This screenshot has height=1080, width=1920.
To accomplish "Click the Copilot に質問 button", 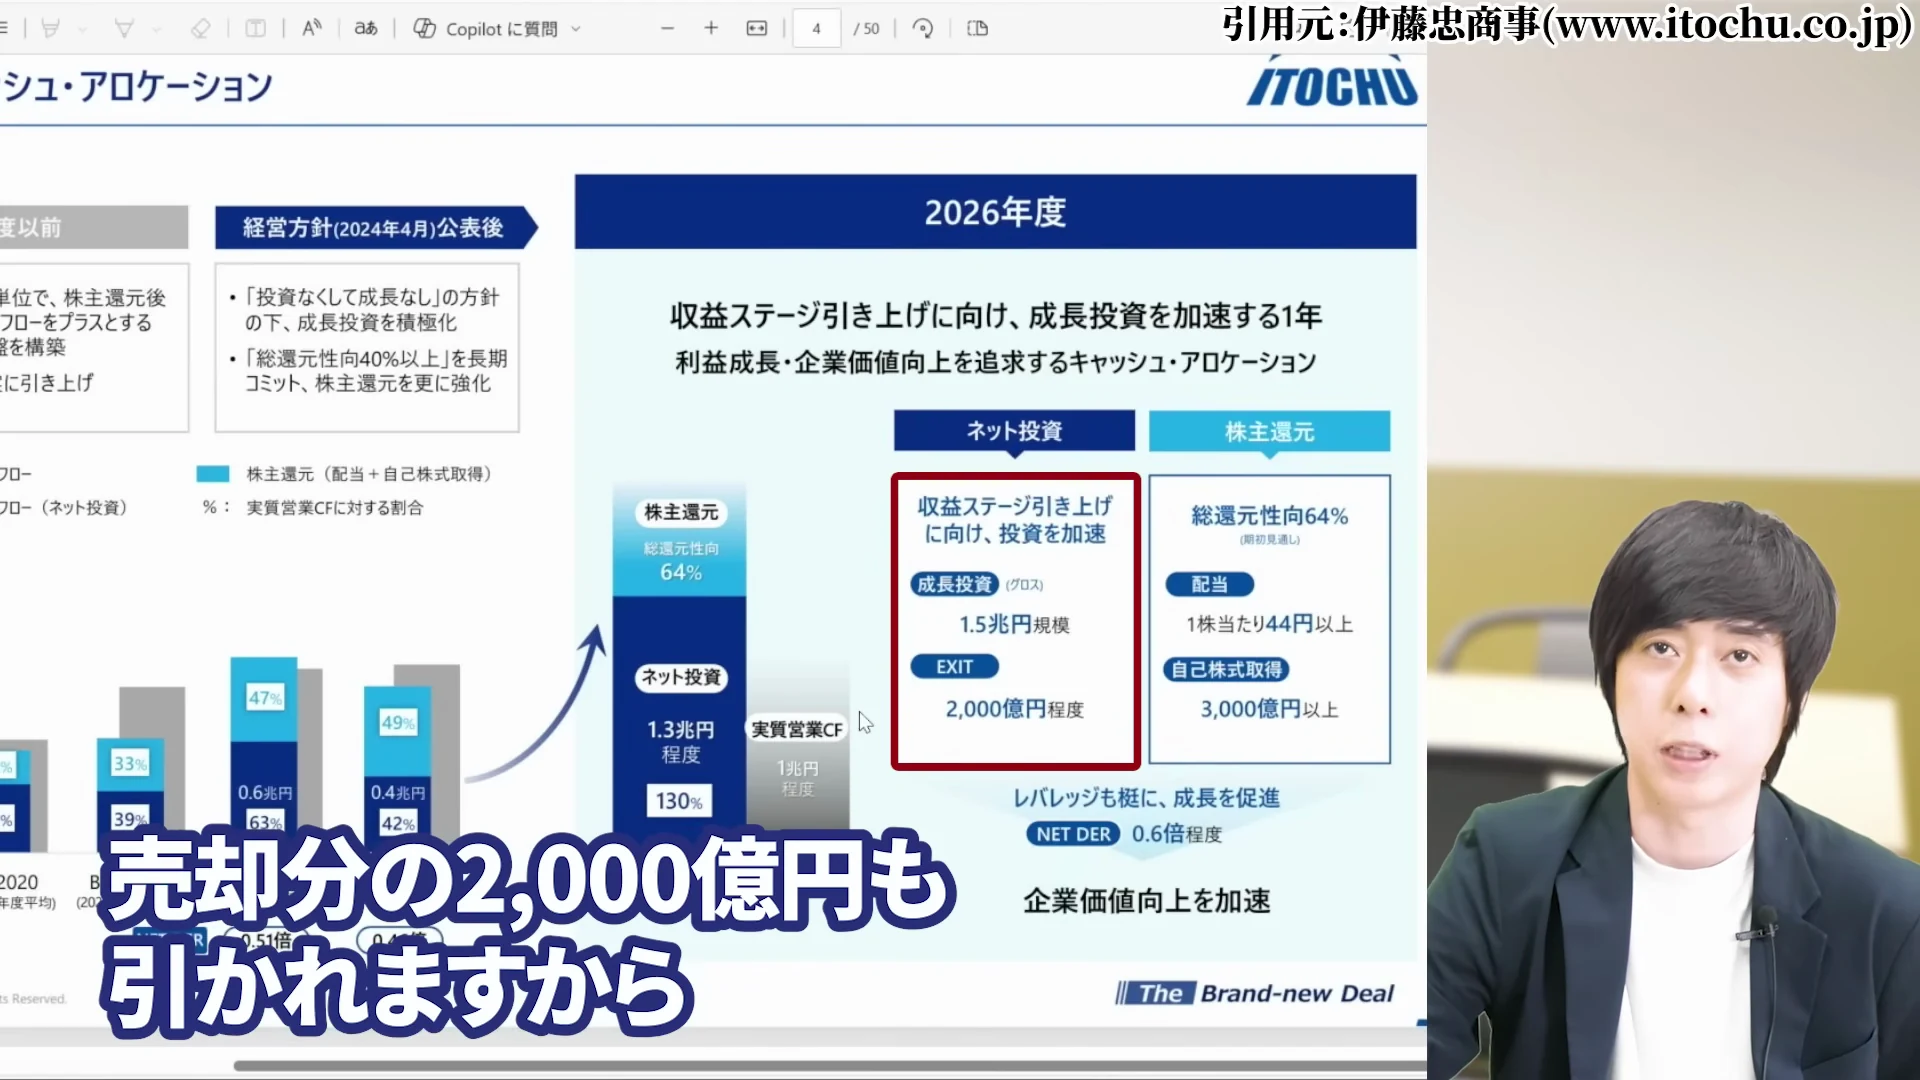I will point(486,29).
